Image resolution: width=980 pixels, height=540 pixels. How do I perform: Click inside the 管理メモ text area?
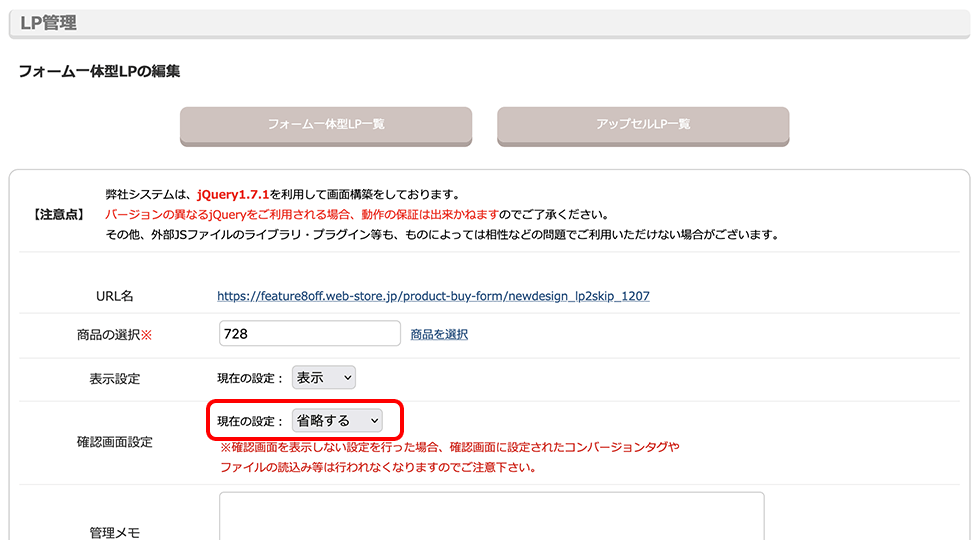tap(491, 516)
